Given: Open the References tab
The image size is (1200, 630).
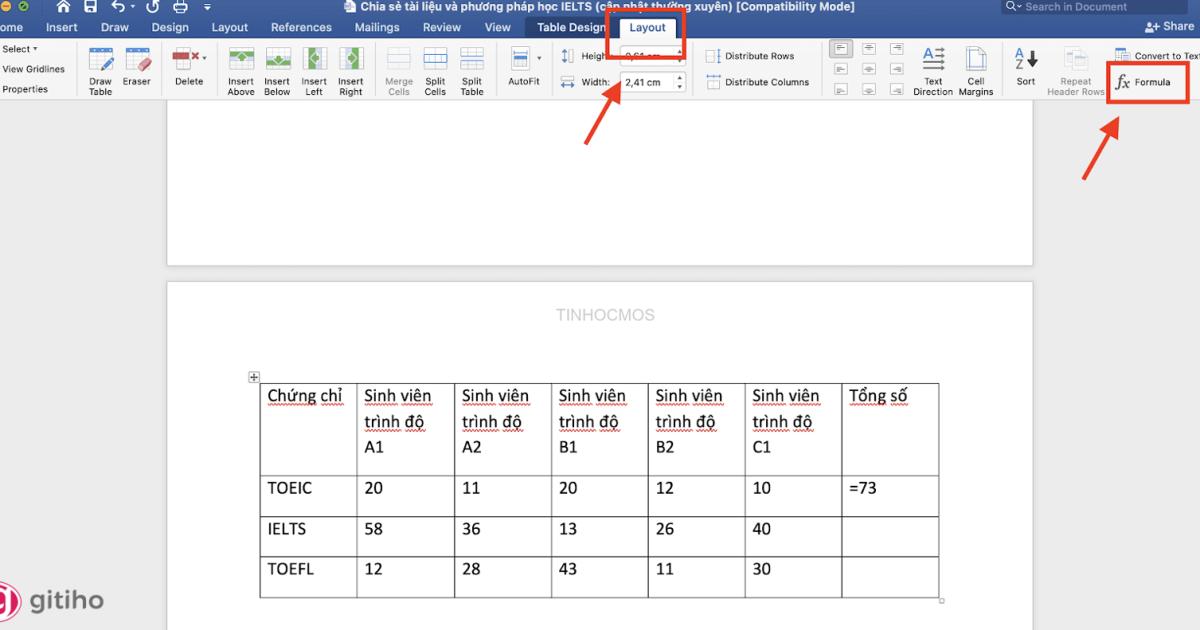Looking at the screenshot, I should click(x=301, y=27).
